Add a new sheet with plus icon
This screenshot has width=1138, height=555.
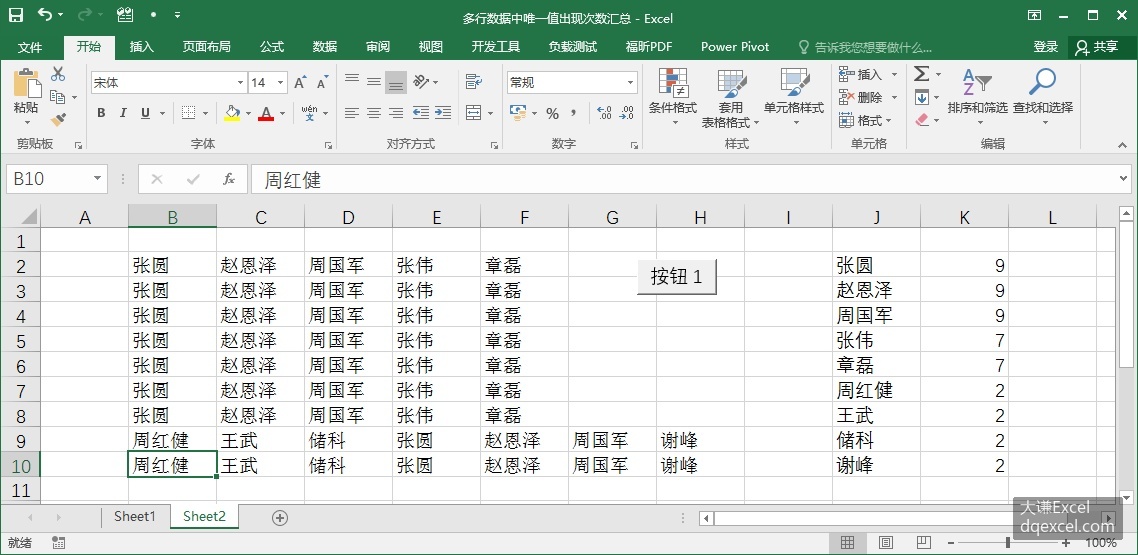[x=279, y=517]
